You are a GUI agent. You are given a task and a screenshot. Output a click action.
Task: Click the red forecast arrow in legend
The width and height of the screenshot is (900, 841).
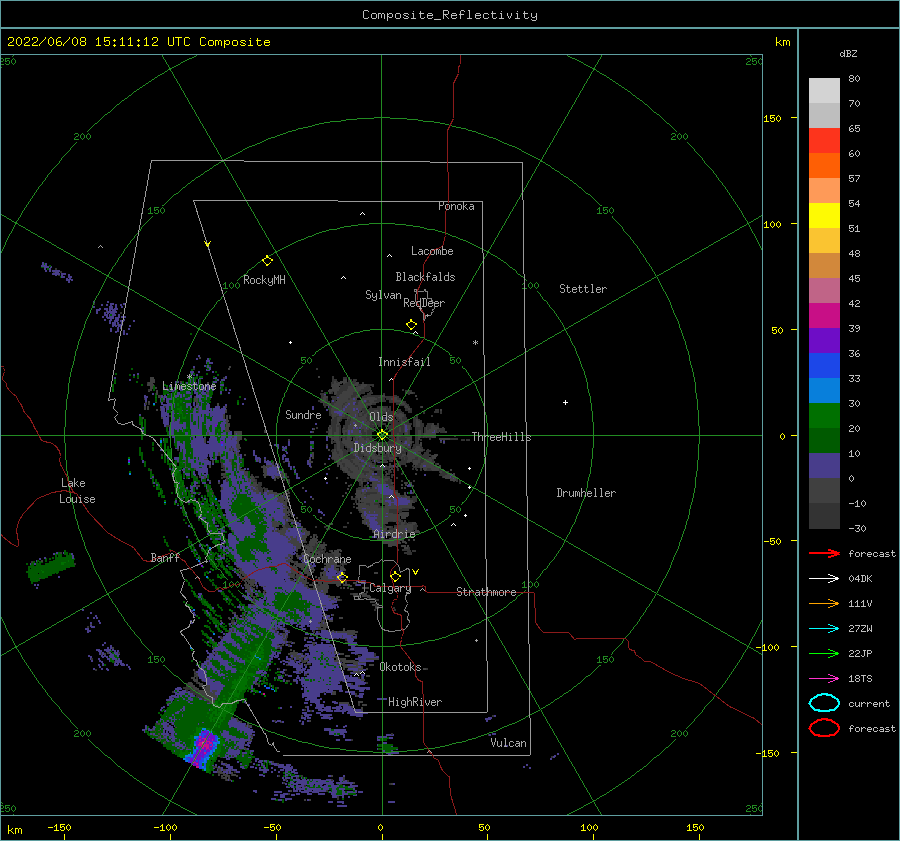click(x=824, y=553)
